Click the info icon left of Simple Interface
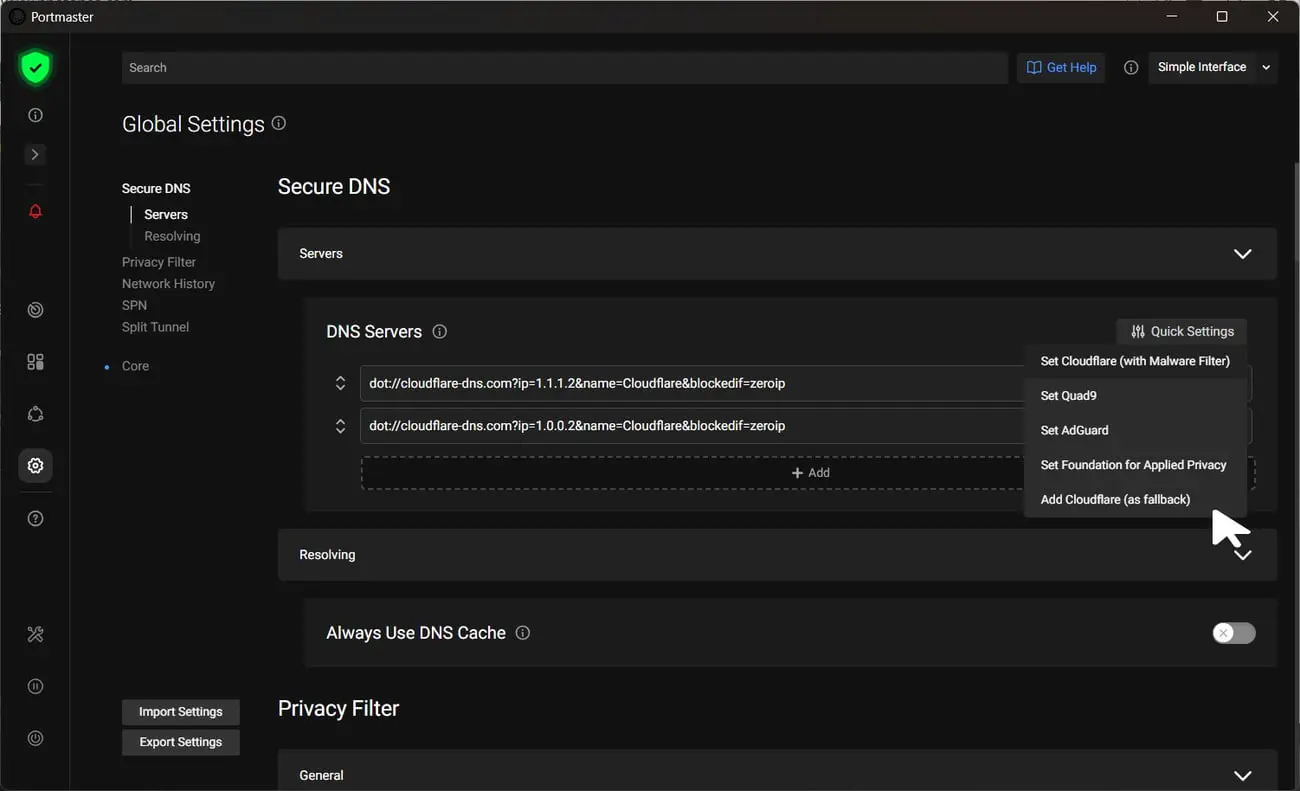Viewport: 1300px width, 791px height. [1131, 67]
